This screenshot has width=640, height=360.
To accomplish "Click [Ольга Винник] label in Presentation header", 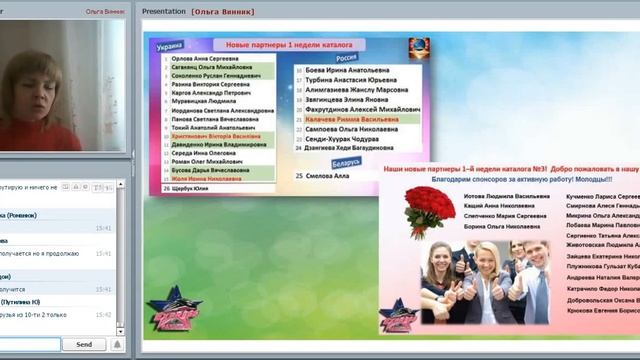I will [x=223, y=12].
